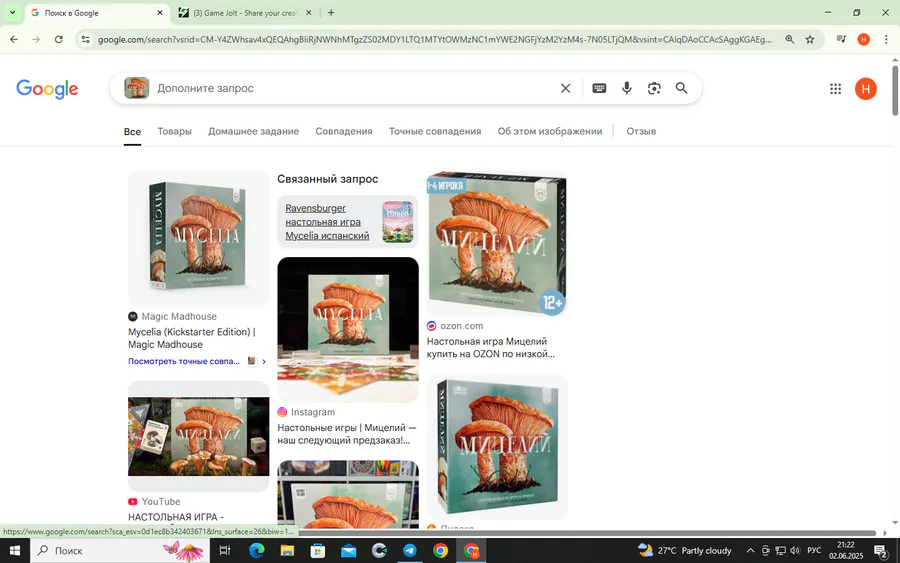Open Telegram from taskbar

(410, 550)
